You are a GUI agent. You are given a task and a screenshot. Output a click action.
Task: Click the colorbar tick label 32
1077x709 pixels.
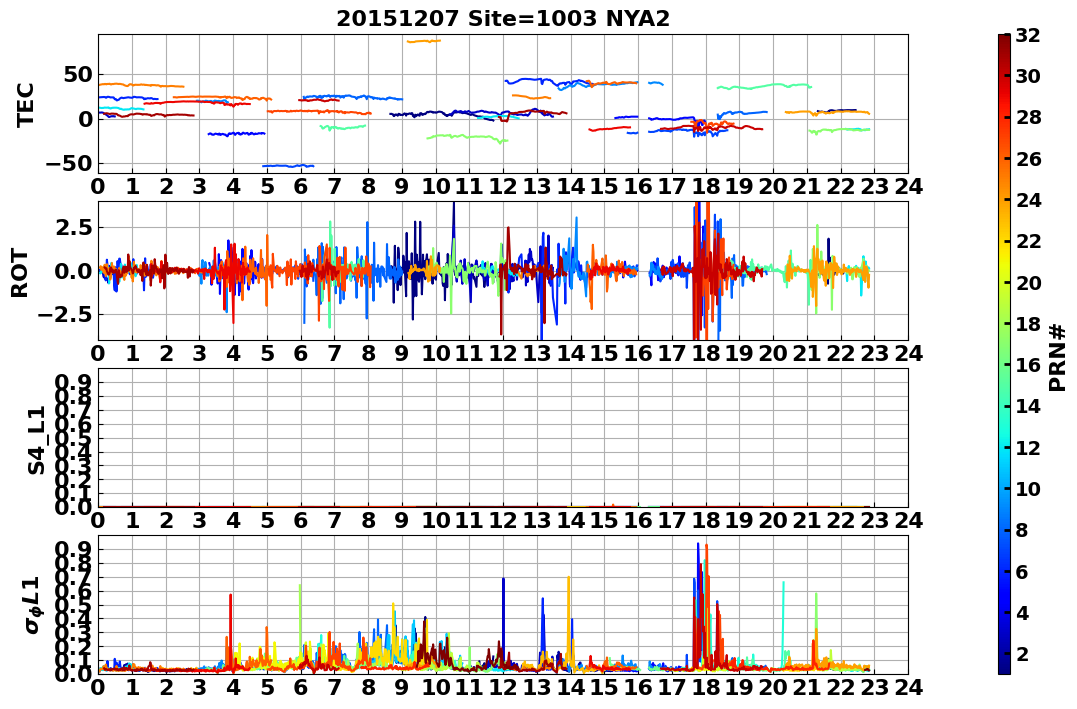[1028, 35]
